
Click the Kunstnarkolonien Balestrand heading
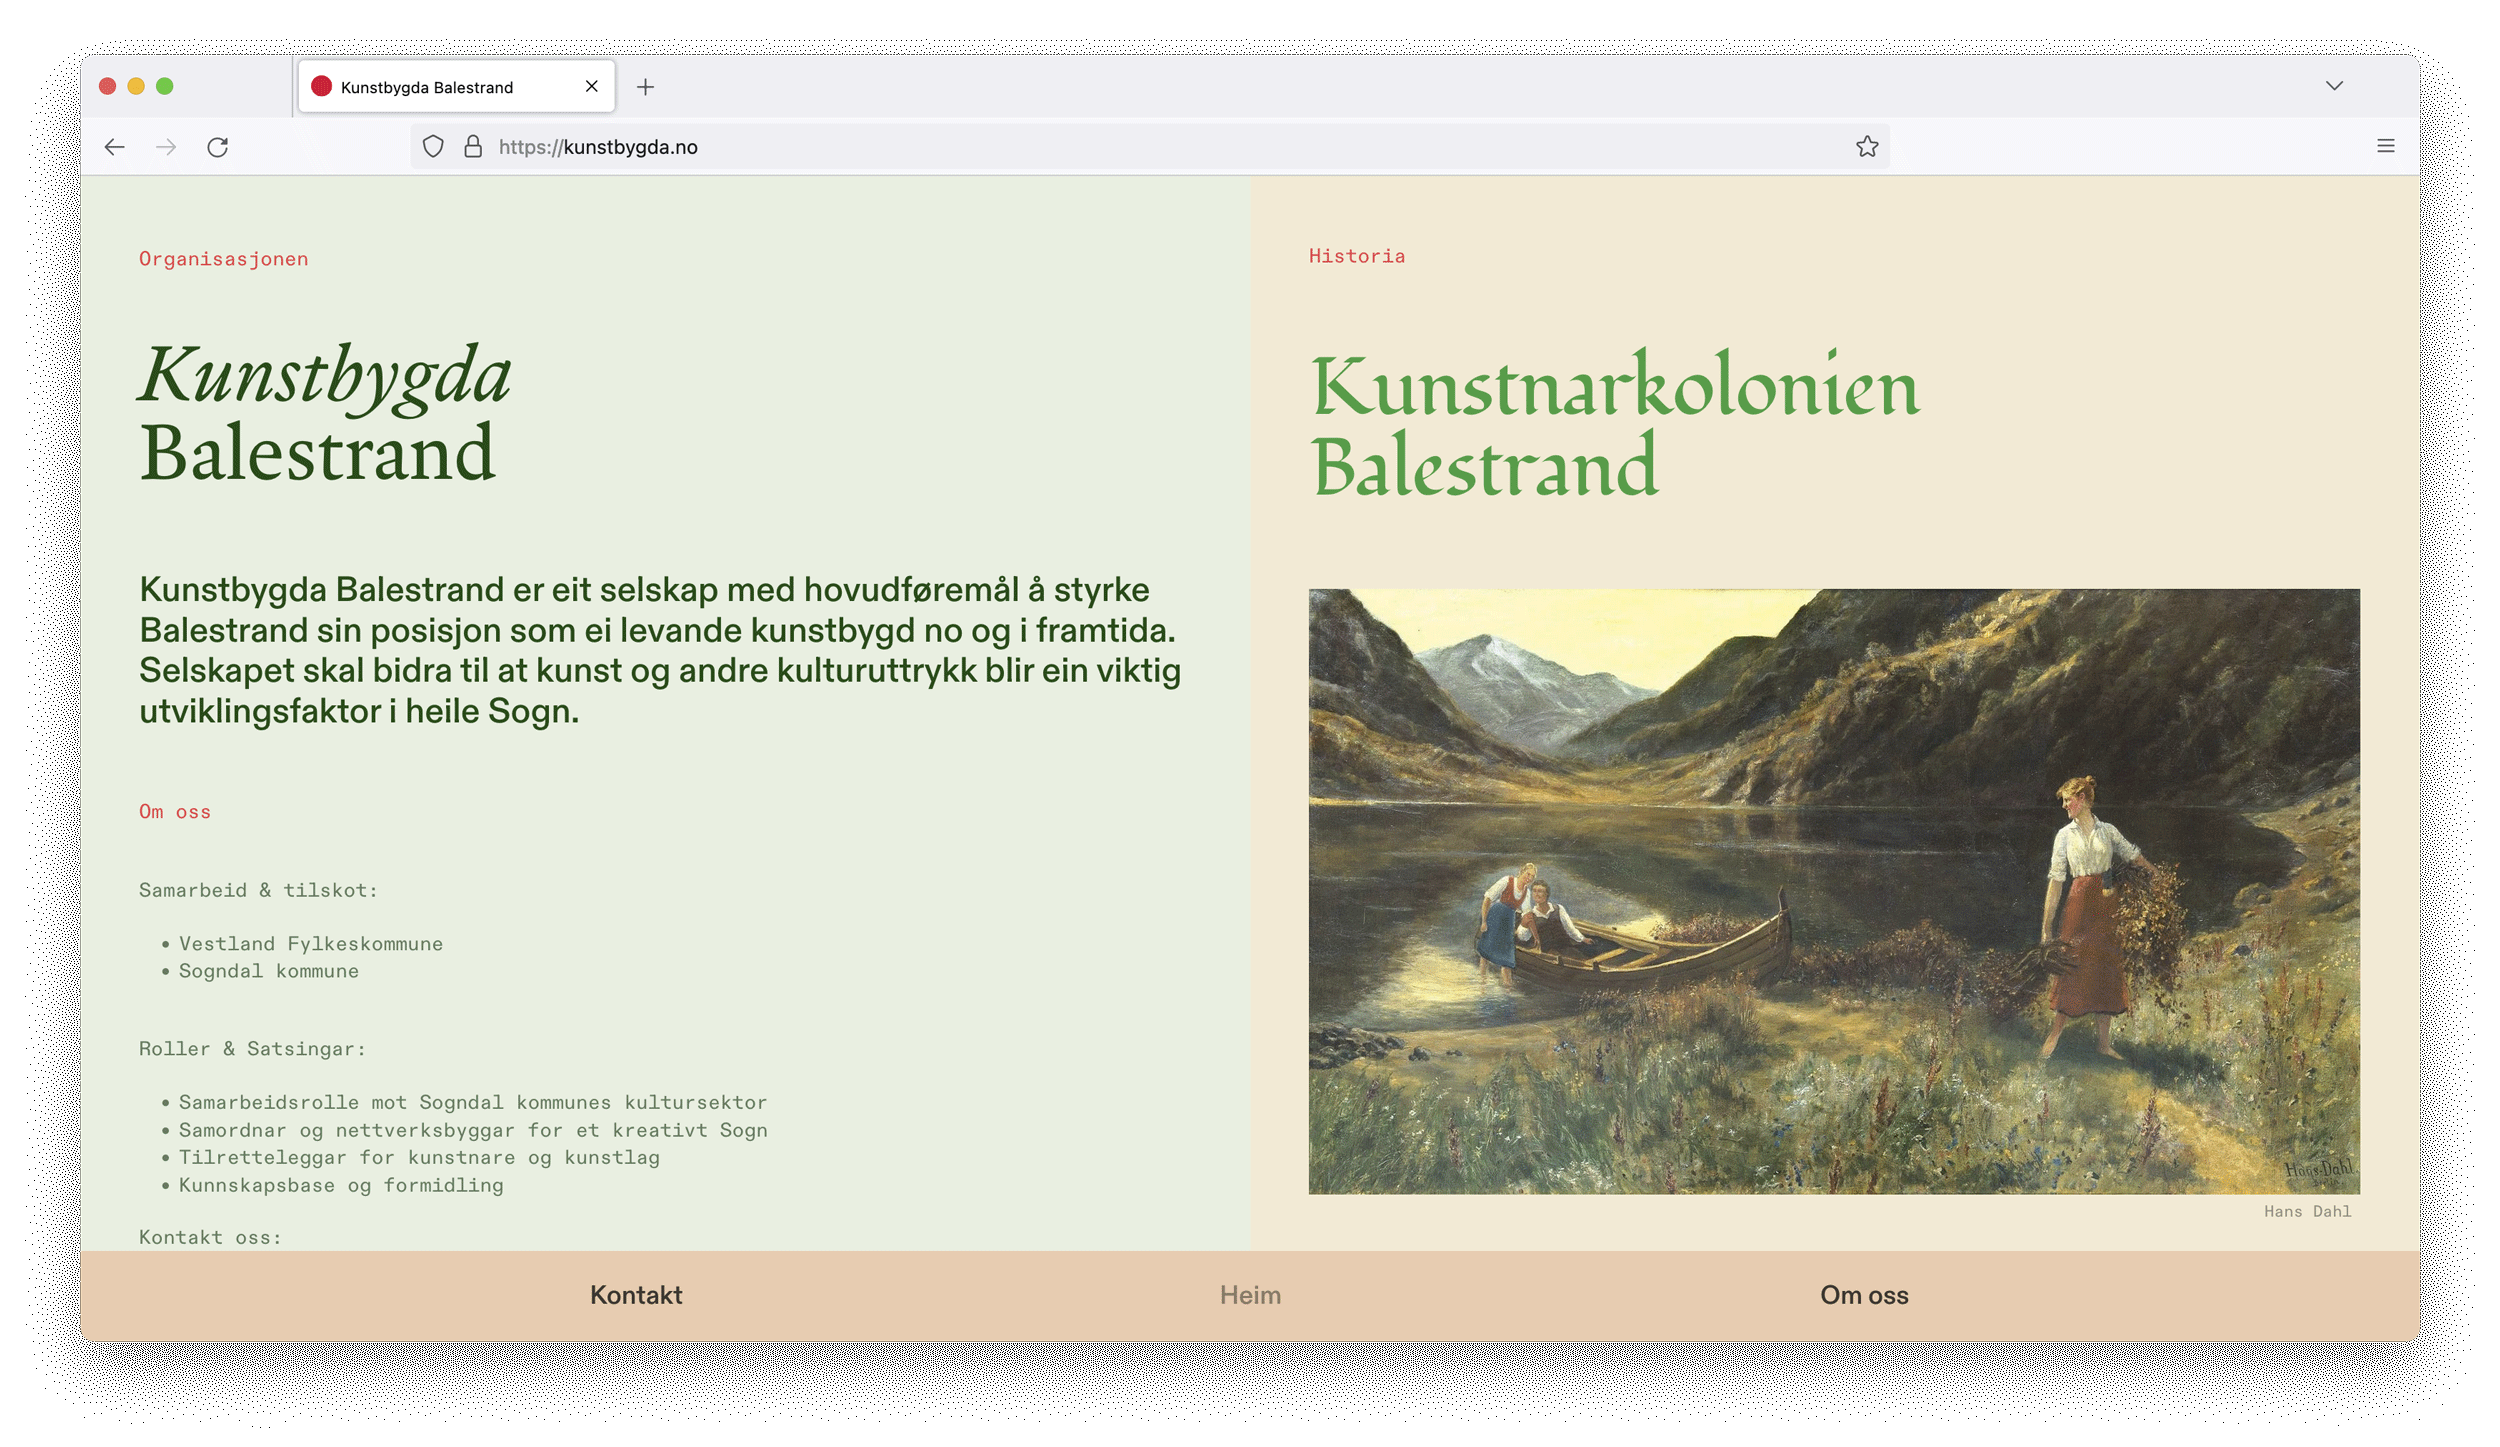point(1614,427)
